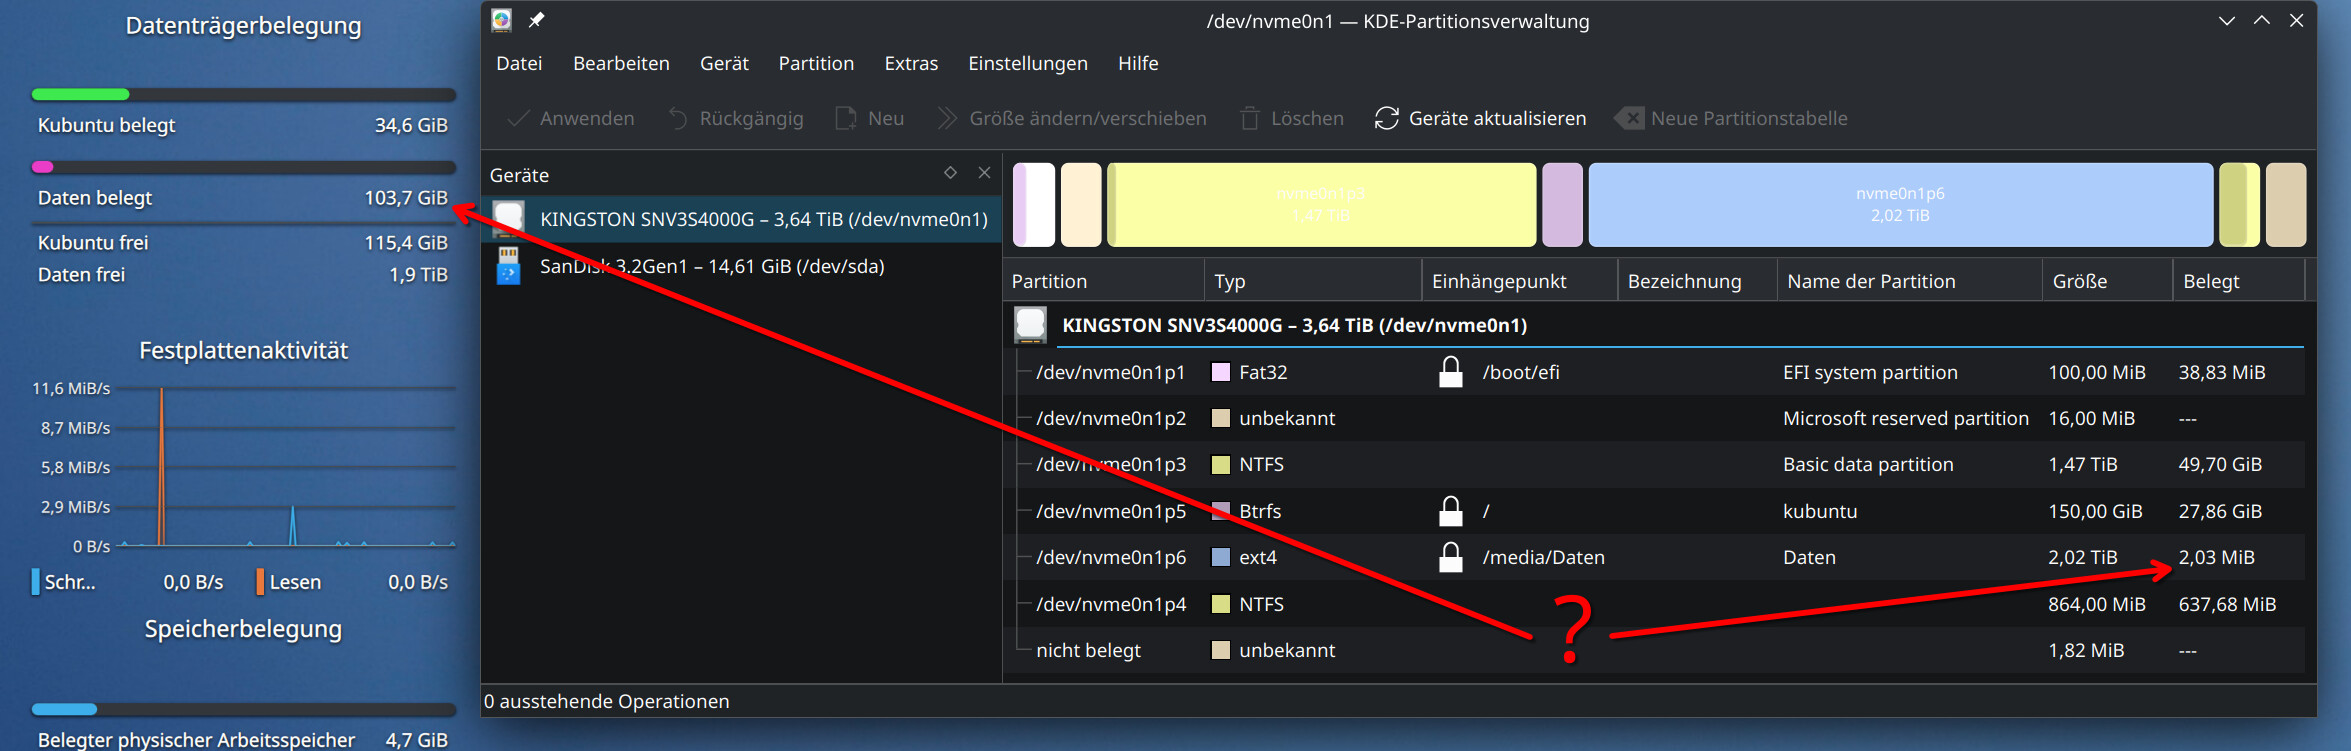Click the Neu toolbar button

pyautogui.click(x=870, y=118)
